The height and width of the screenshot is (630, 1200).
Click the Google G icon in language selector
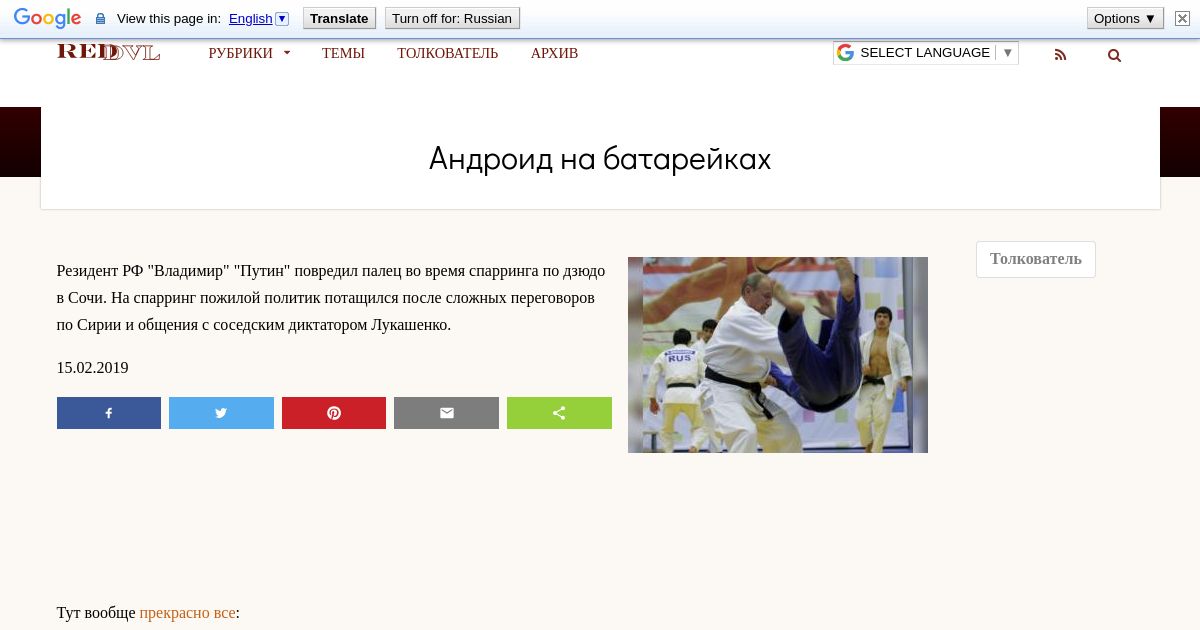(x=846, y=53)
